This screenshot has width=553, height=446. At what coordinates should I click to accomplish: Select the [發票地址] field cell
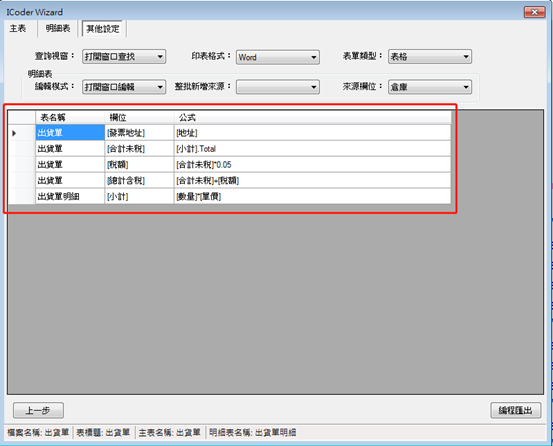pyautogui.click(x=140, y=133)
